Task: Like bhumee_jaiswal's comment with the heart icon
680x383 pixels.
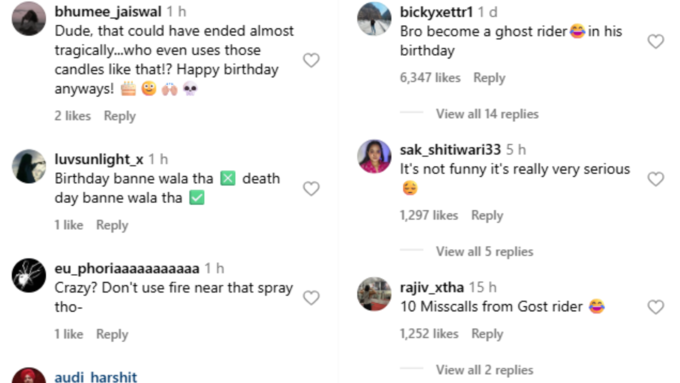Action: [311, 60]
